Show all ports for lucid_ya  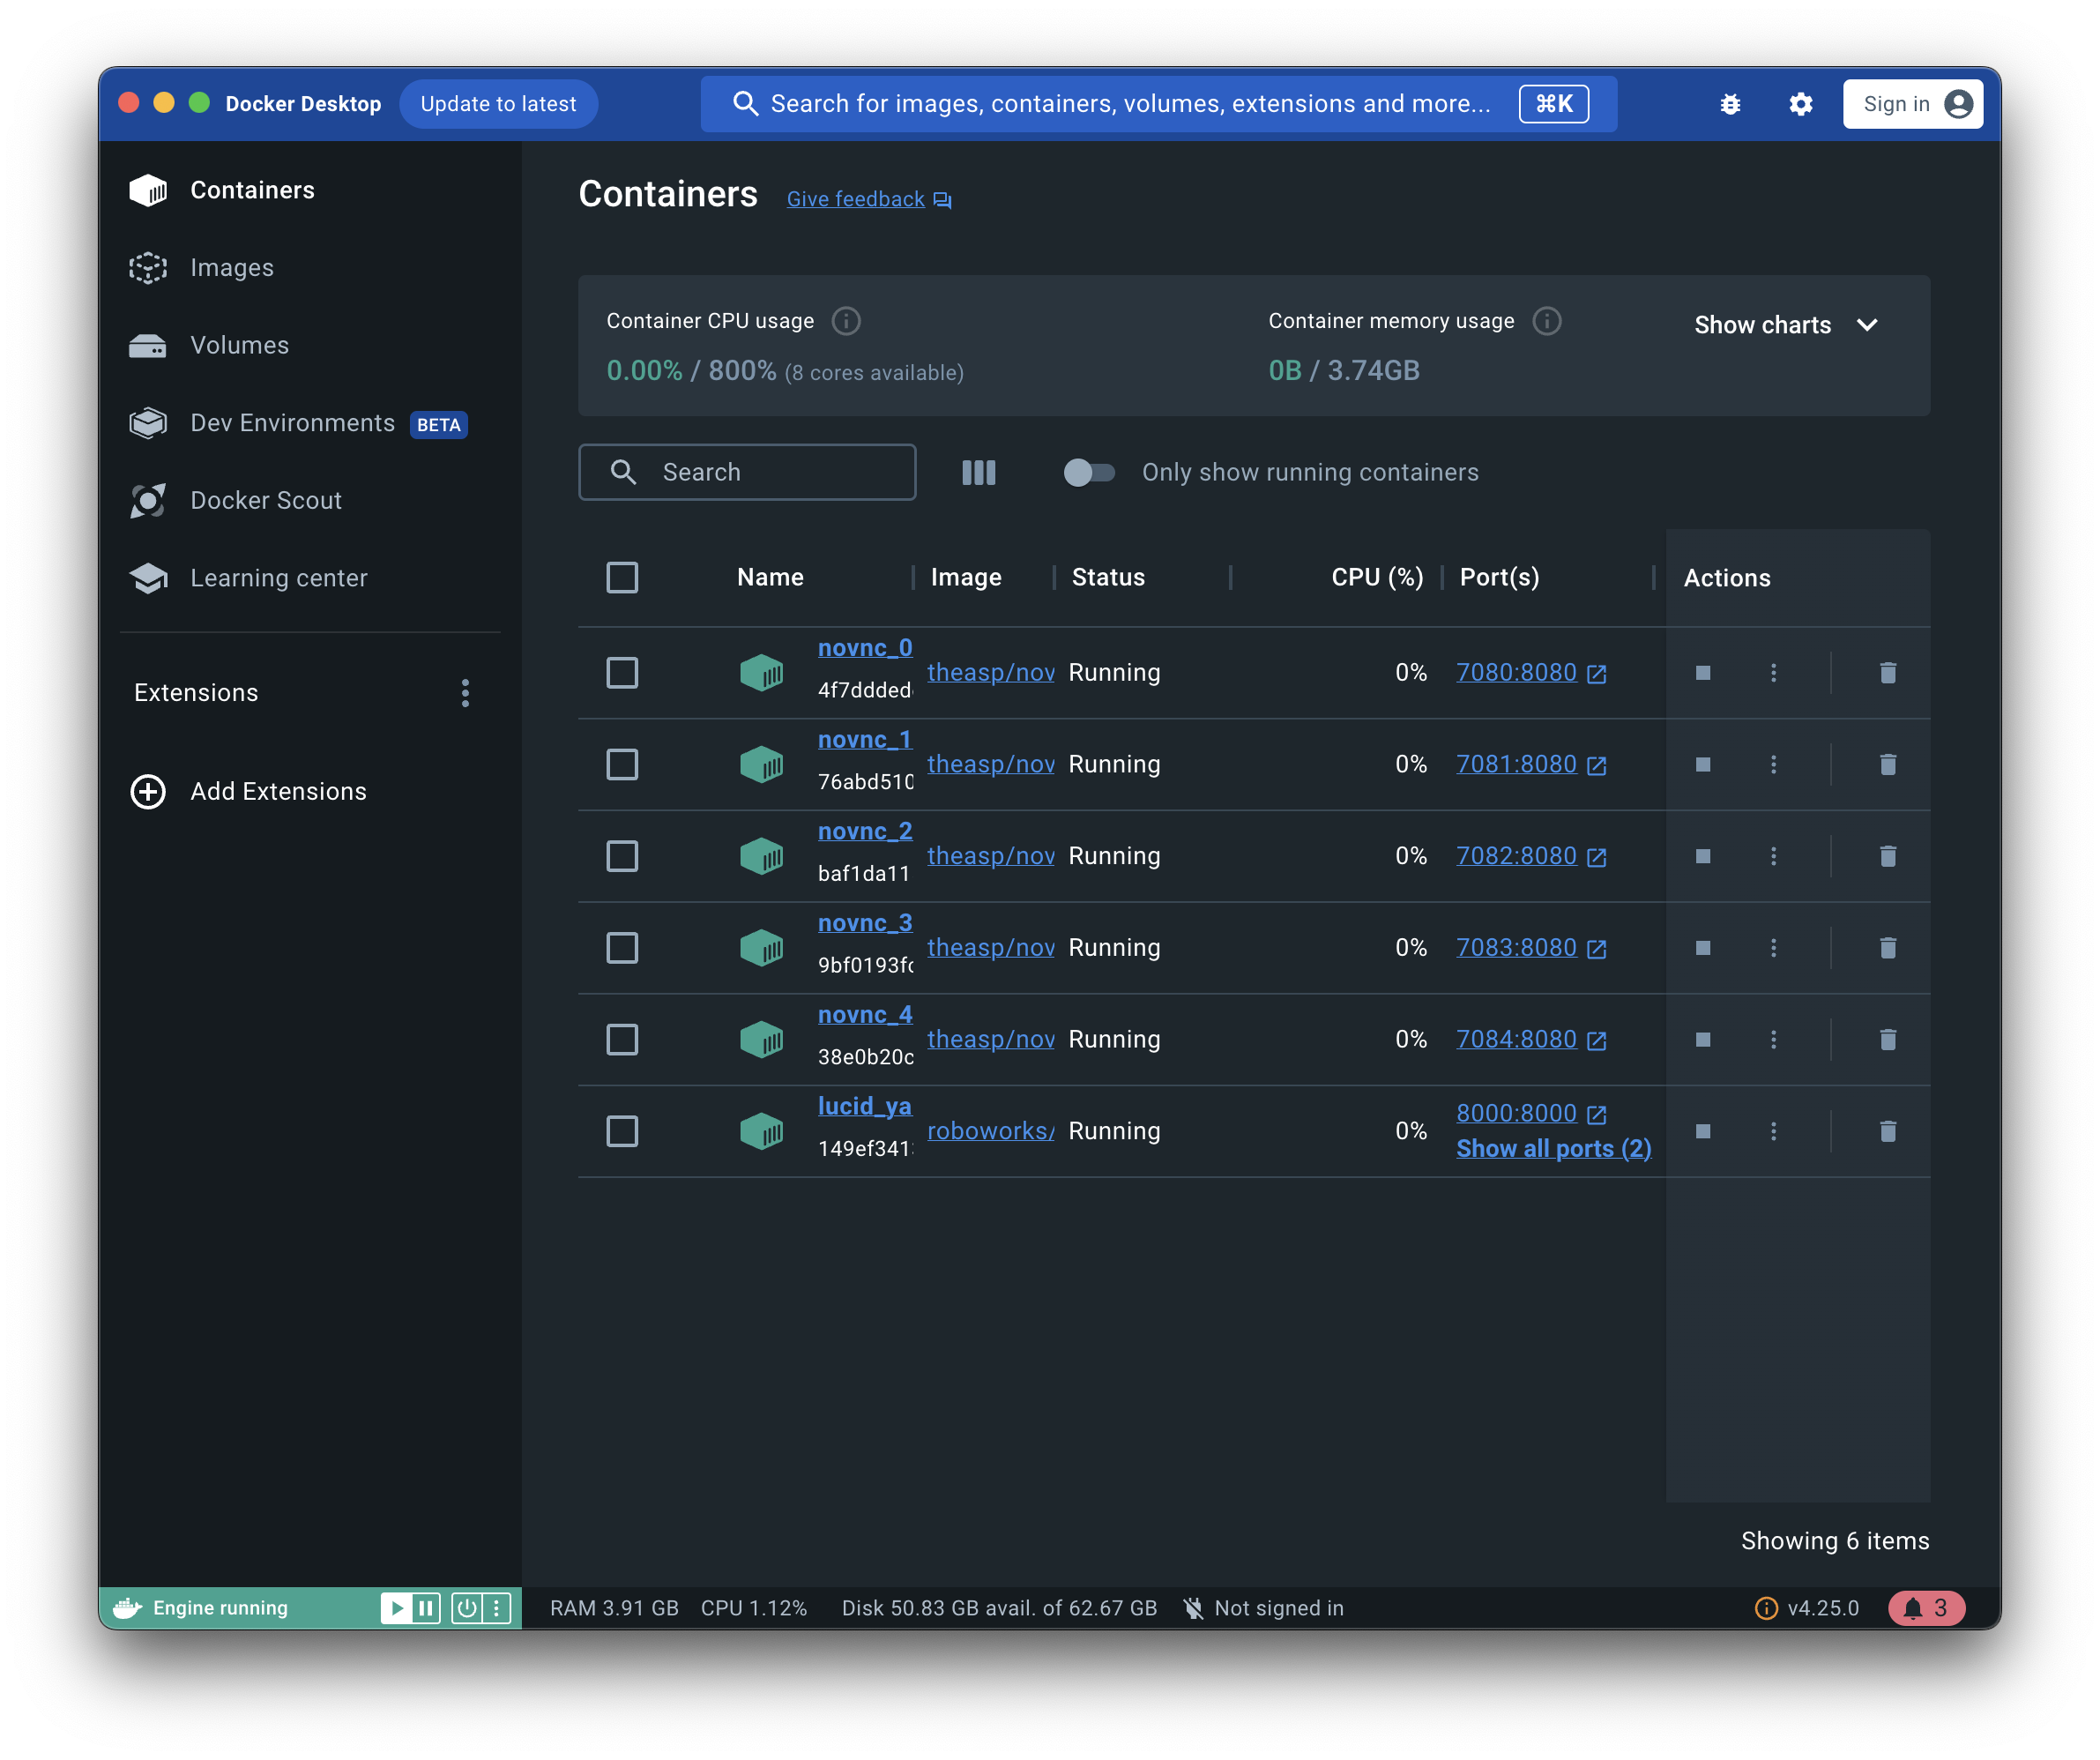pyautogui.click(x=1553, y=1149)
